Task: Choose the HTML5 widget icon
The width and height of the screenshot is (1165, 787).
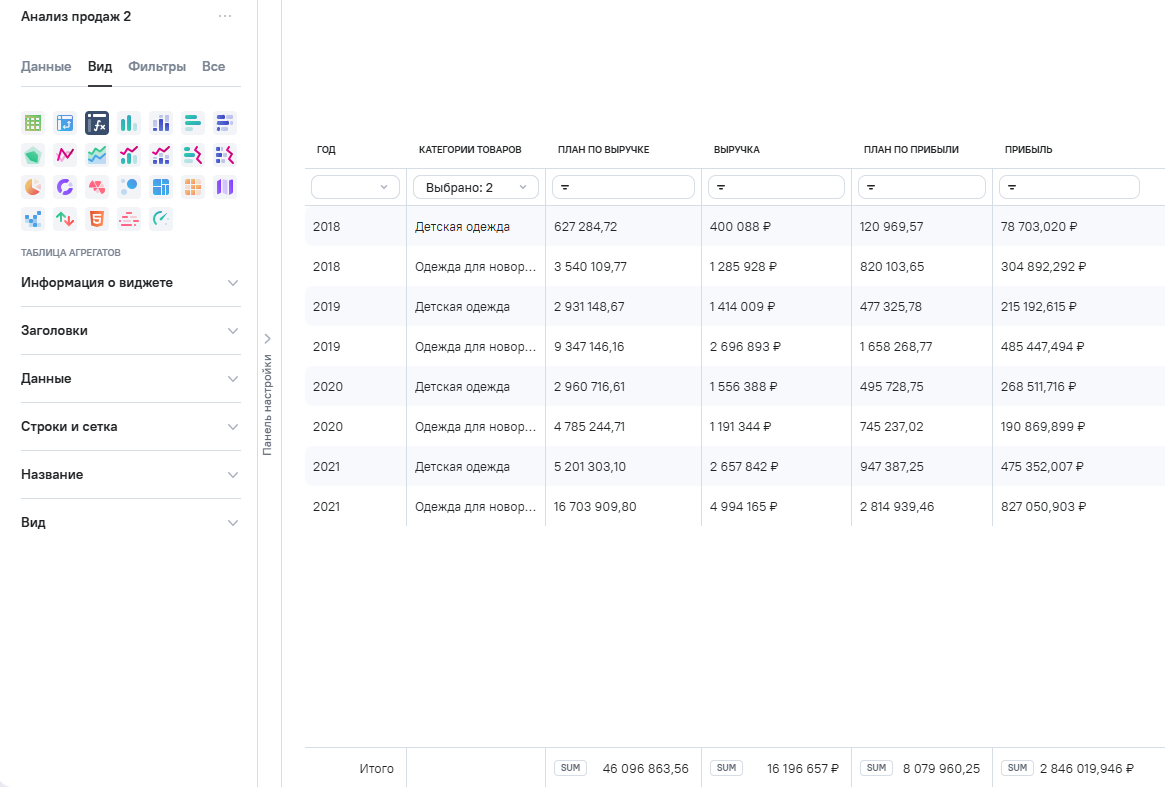Action: (x=97, y=219)
